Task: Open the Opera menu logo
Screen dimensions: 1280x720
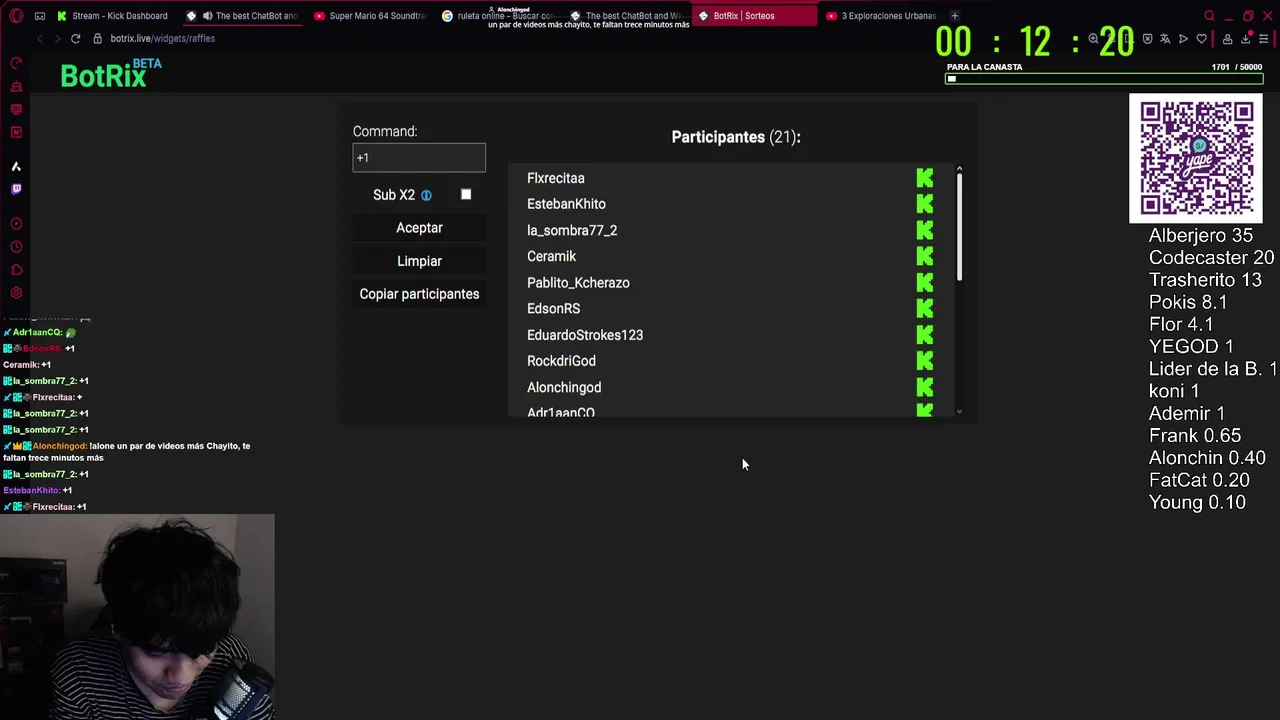Action: (16, 16)
